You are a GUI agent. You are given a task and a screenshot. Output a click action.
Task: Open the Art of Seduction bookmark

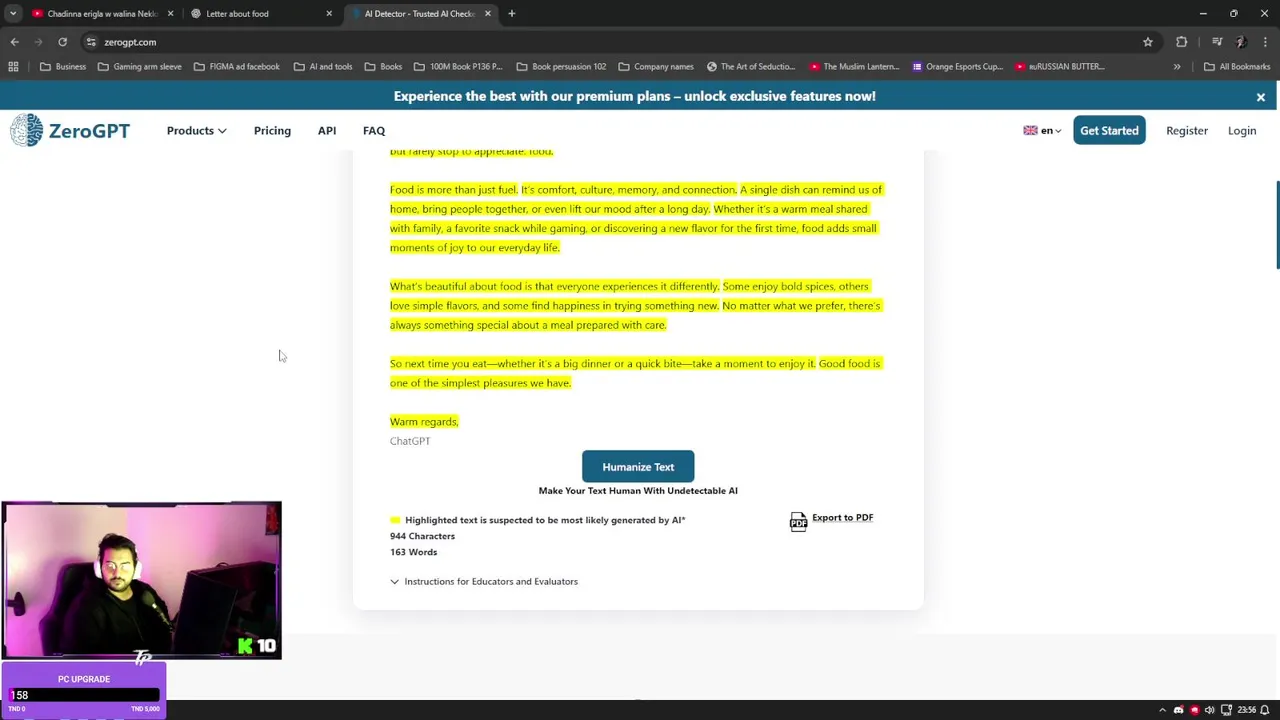pyautogui.click(x=750, y=67)
